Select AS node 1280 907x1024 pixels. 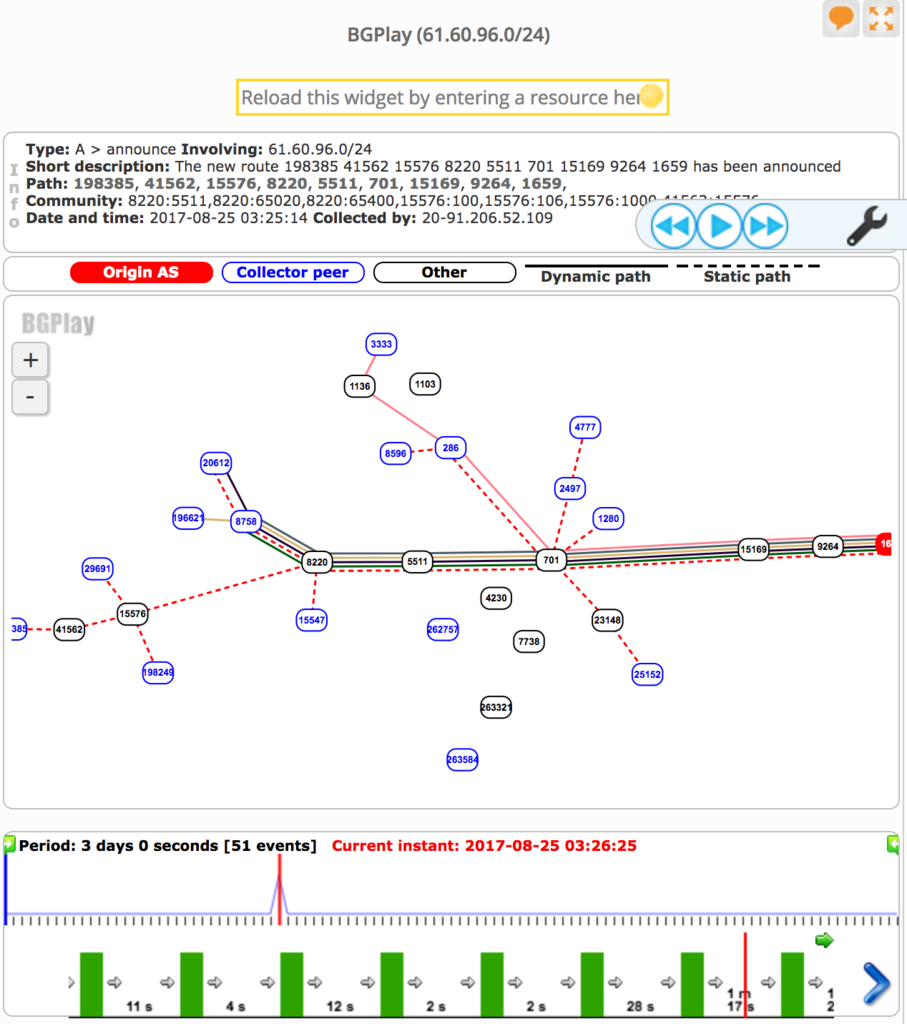click(609, 519)
